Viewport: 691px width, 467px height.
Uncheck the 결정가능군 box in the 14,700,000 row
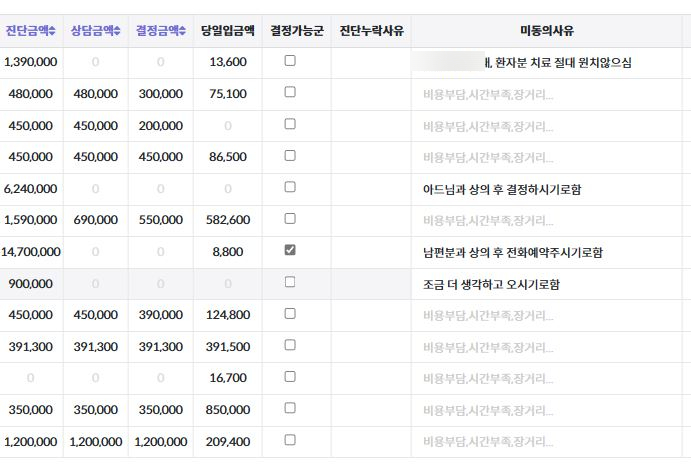coord(290,251)
